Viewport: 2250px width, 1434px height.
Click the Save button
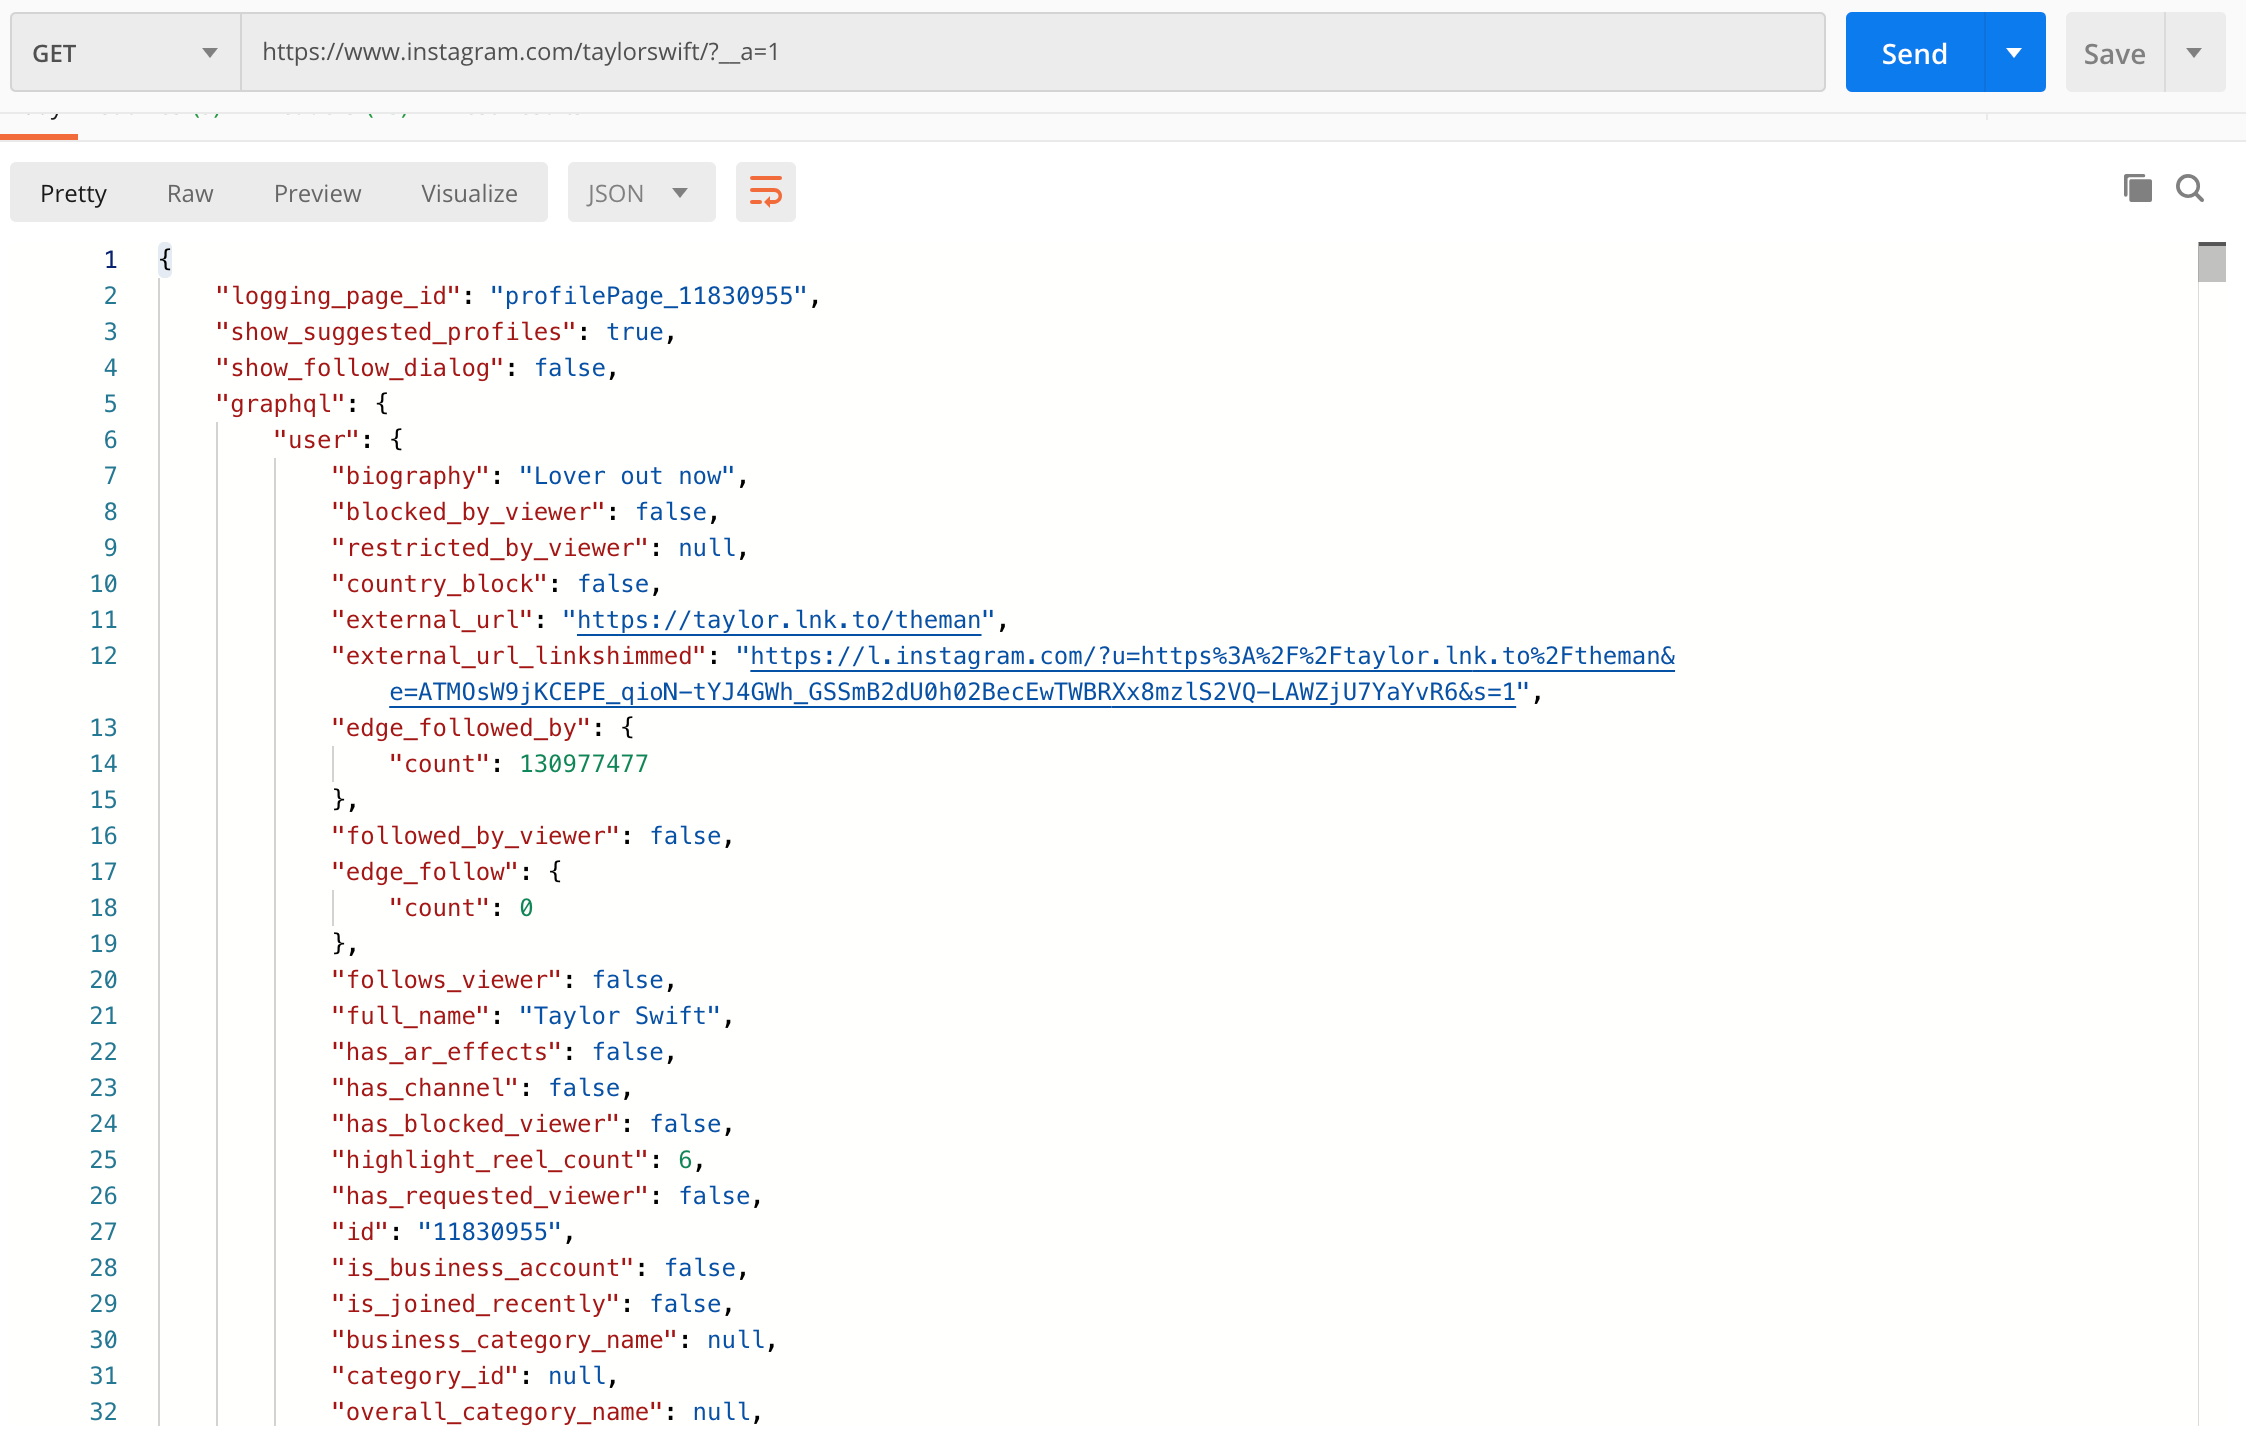coord(2113,52)
